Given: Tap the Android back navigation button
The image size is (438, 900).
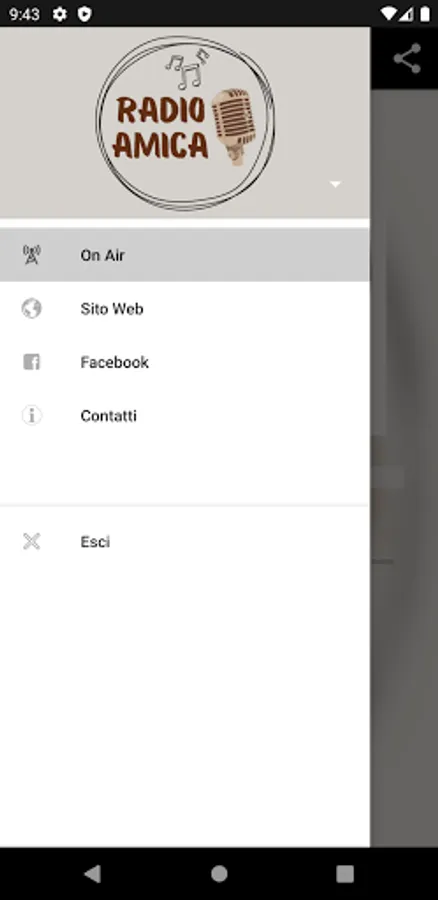Looking at the screenshot, I should pyautogui.click(x=93, y=874).
